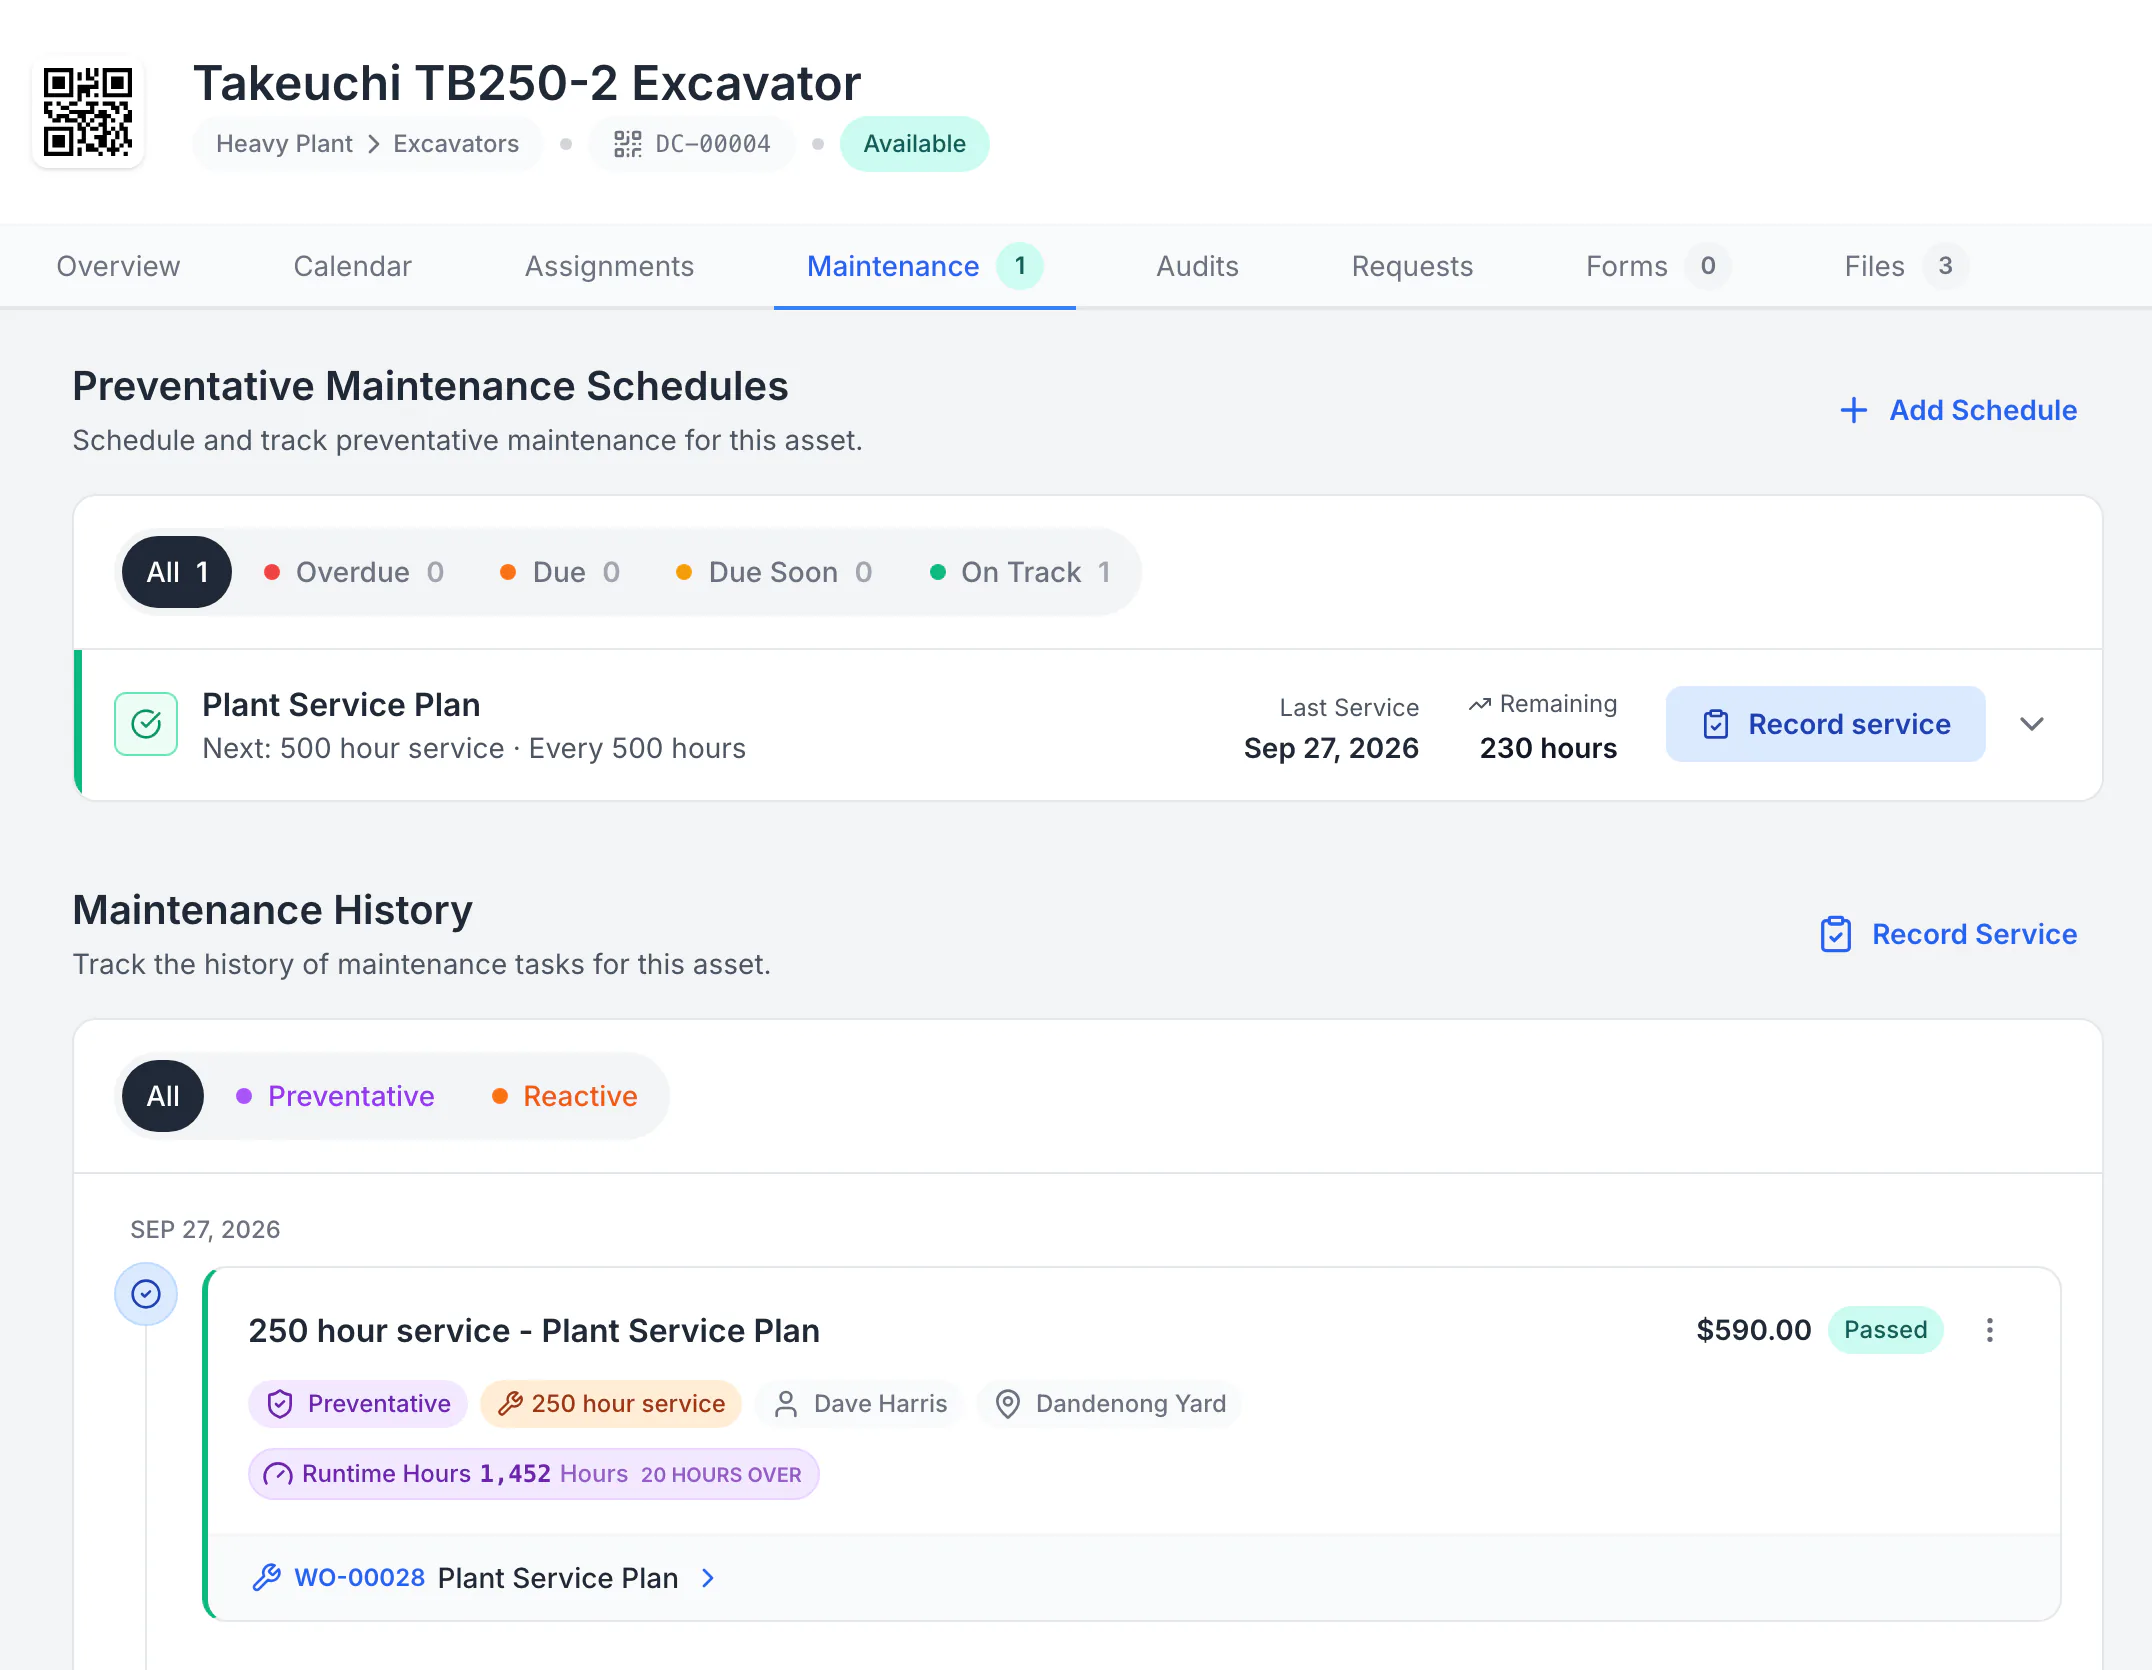Click the Available status badge
The height and width of the screenshot is (1670, 2152).
(914, 144)
